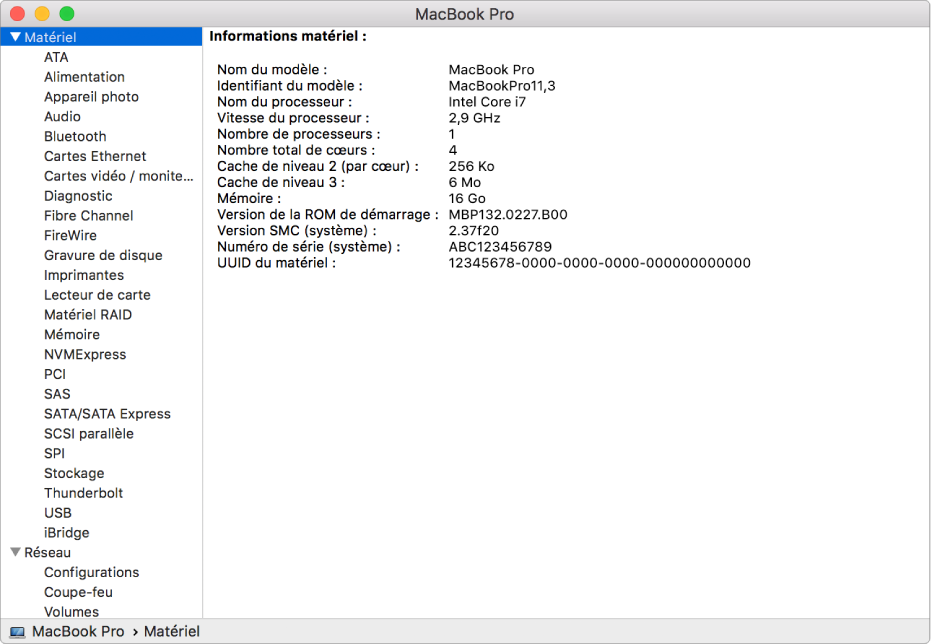
Task: Click the hardware UUID value
Action: click(x=600, y=263)
